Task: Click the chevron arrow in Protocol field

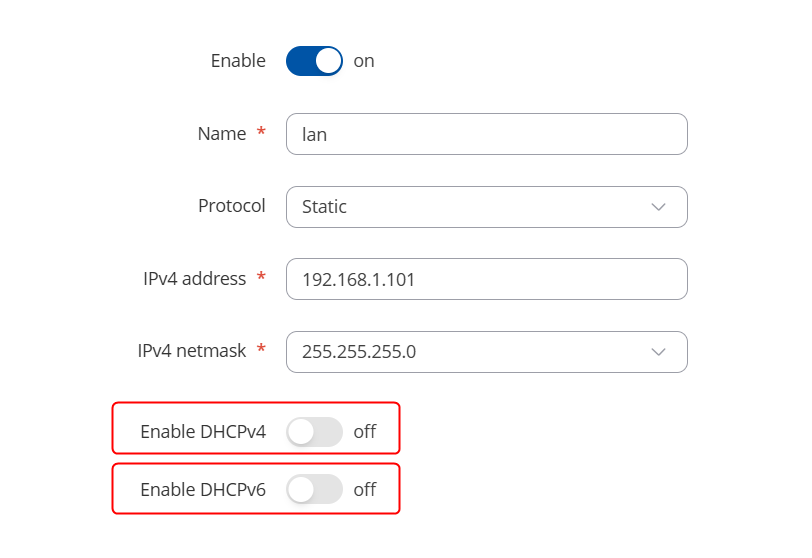Action: 658,207
